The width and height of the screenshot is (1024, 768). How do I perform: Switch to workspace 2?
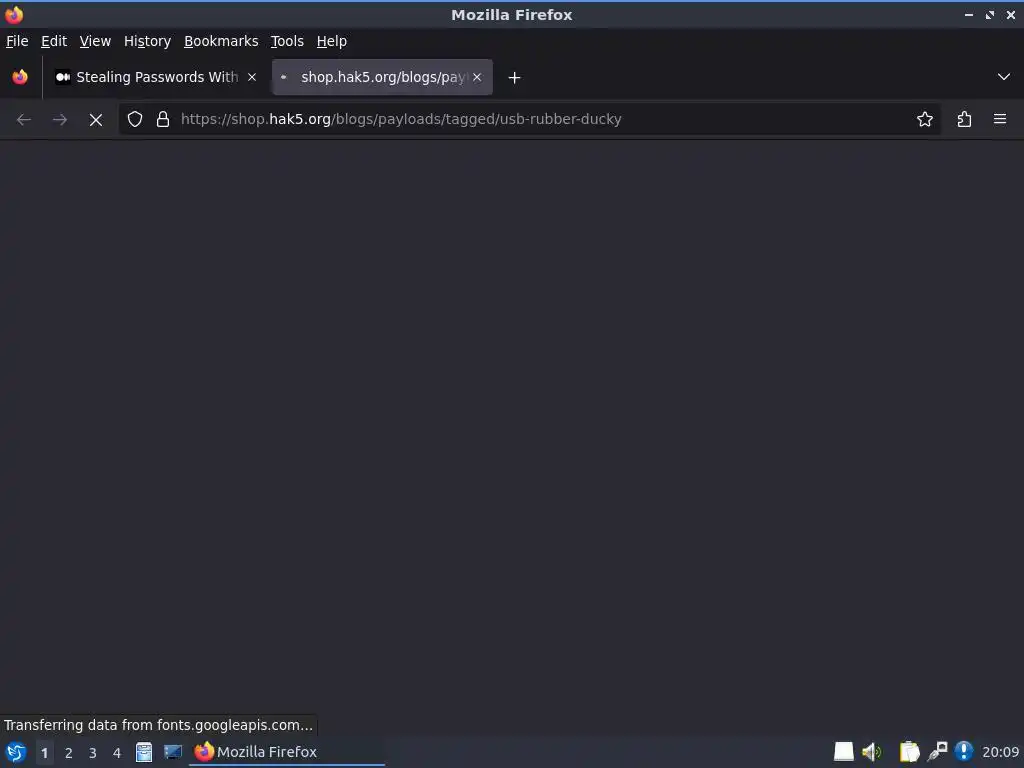69,753
